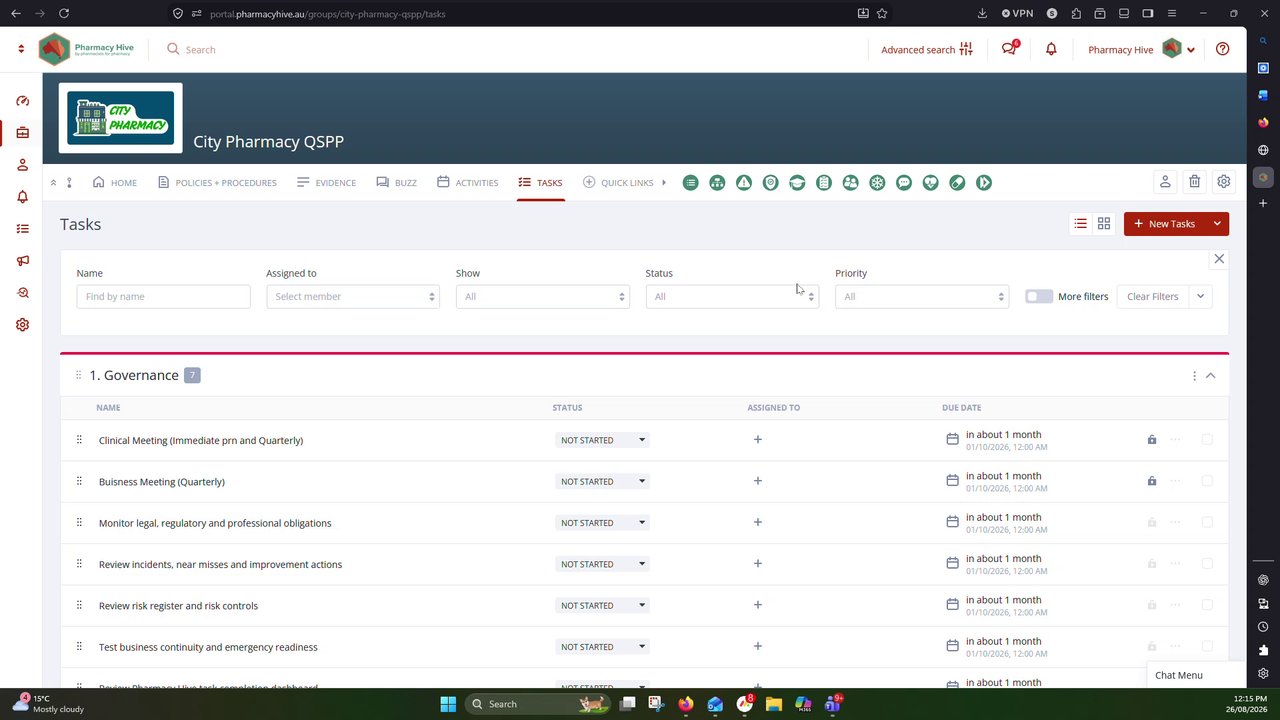This screenshot has height=720, width=1280.
Task: Open the graduation cap quick link icon
Action: coord(797,182)
